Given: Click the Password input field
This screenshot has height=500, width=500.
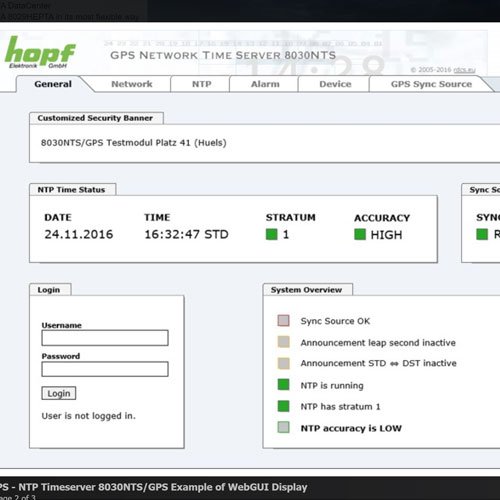Looking at the screenshot, I should tap(105, 369).
